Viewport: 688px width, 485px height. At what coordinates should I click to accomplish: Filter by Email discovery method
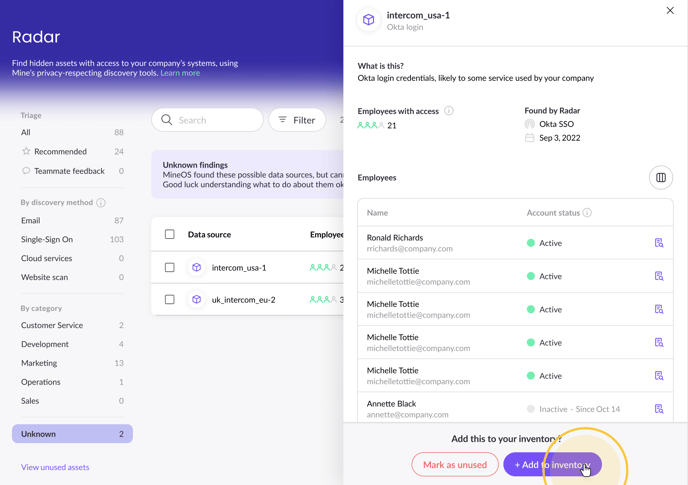(72, 220)
